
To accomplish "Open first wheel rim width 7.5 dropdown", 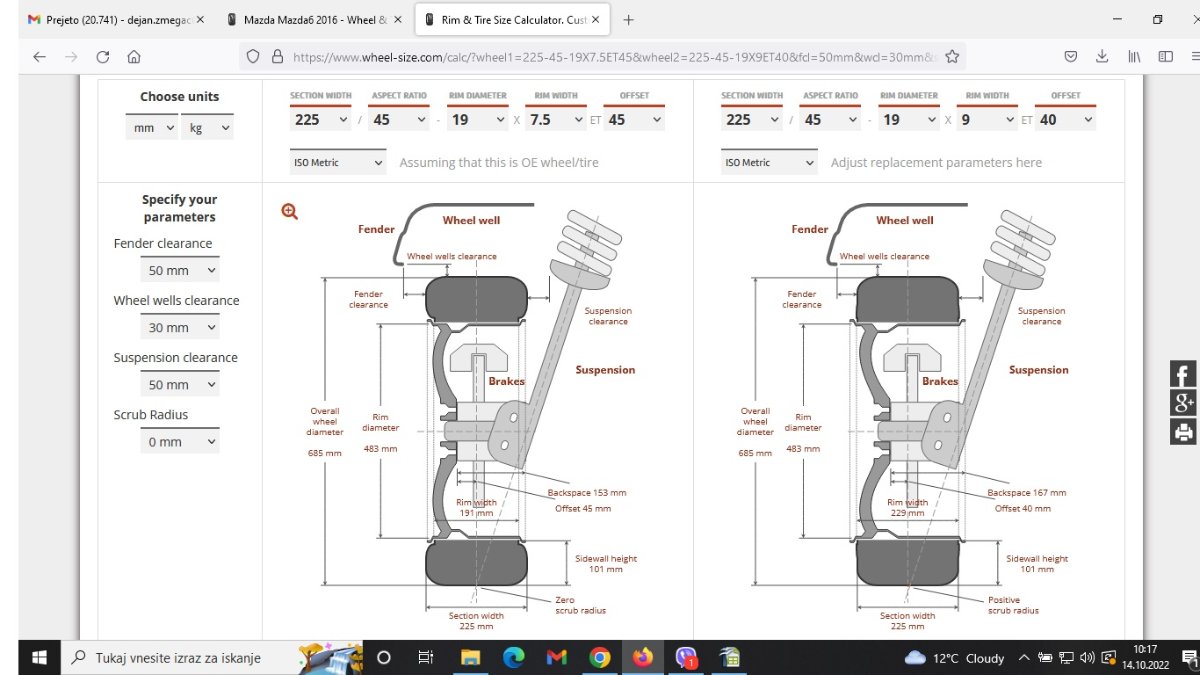I will 556,119.
